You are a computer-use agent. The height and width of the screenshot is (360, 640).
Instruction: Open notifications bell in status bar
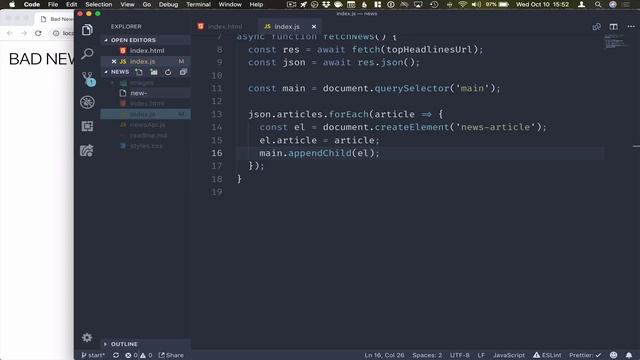[x=629, y=355]
